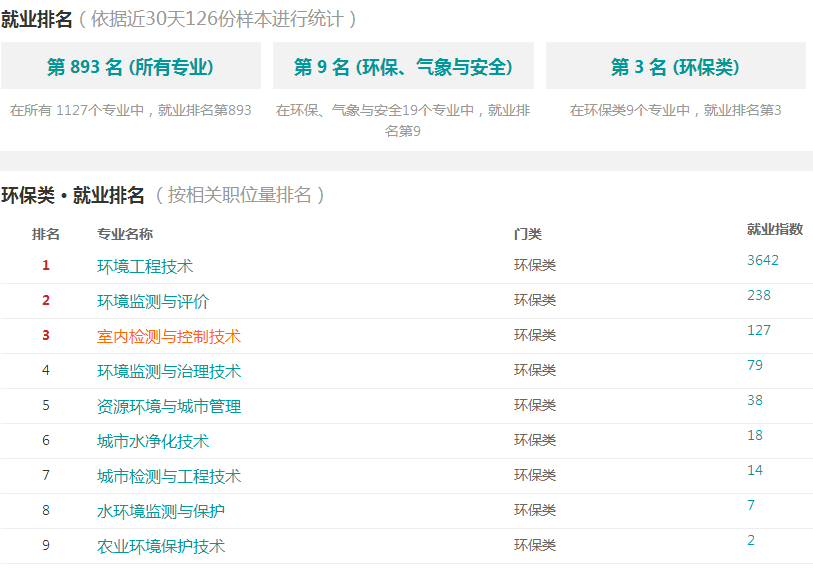The width and height of the screenshot is (813, 569).
Task: Click the 就业排名 section heading
Action: (x=36, y=20)
